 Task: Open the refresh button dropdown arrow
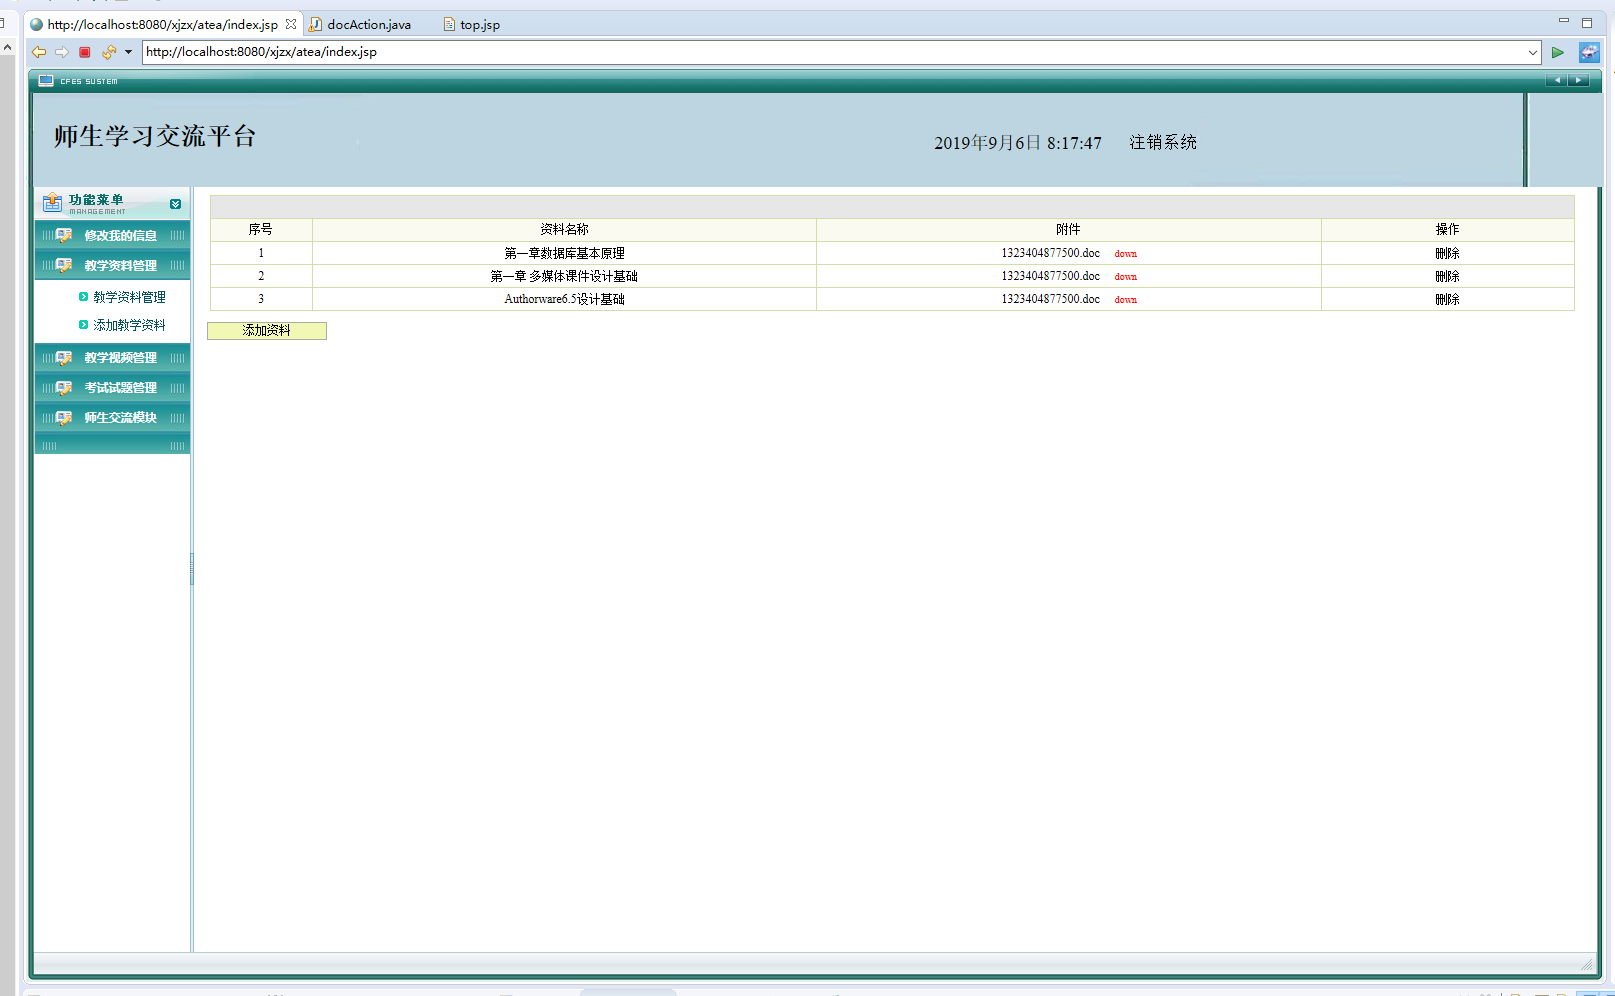[x=128, y=52]
